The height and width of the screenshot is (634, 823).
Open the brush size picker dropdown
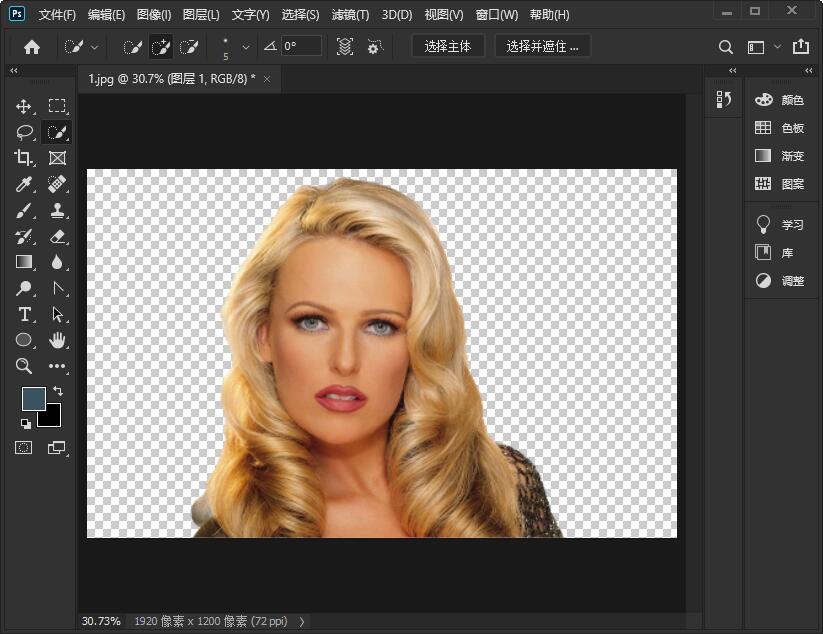pyautogui.click(x=246, y=47)
